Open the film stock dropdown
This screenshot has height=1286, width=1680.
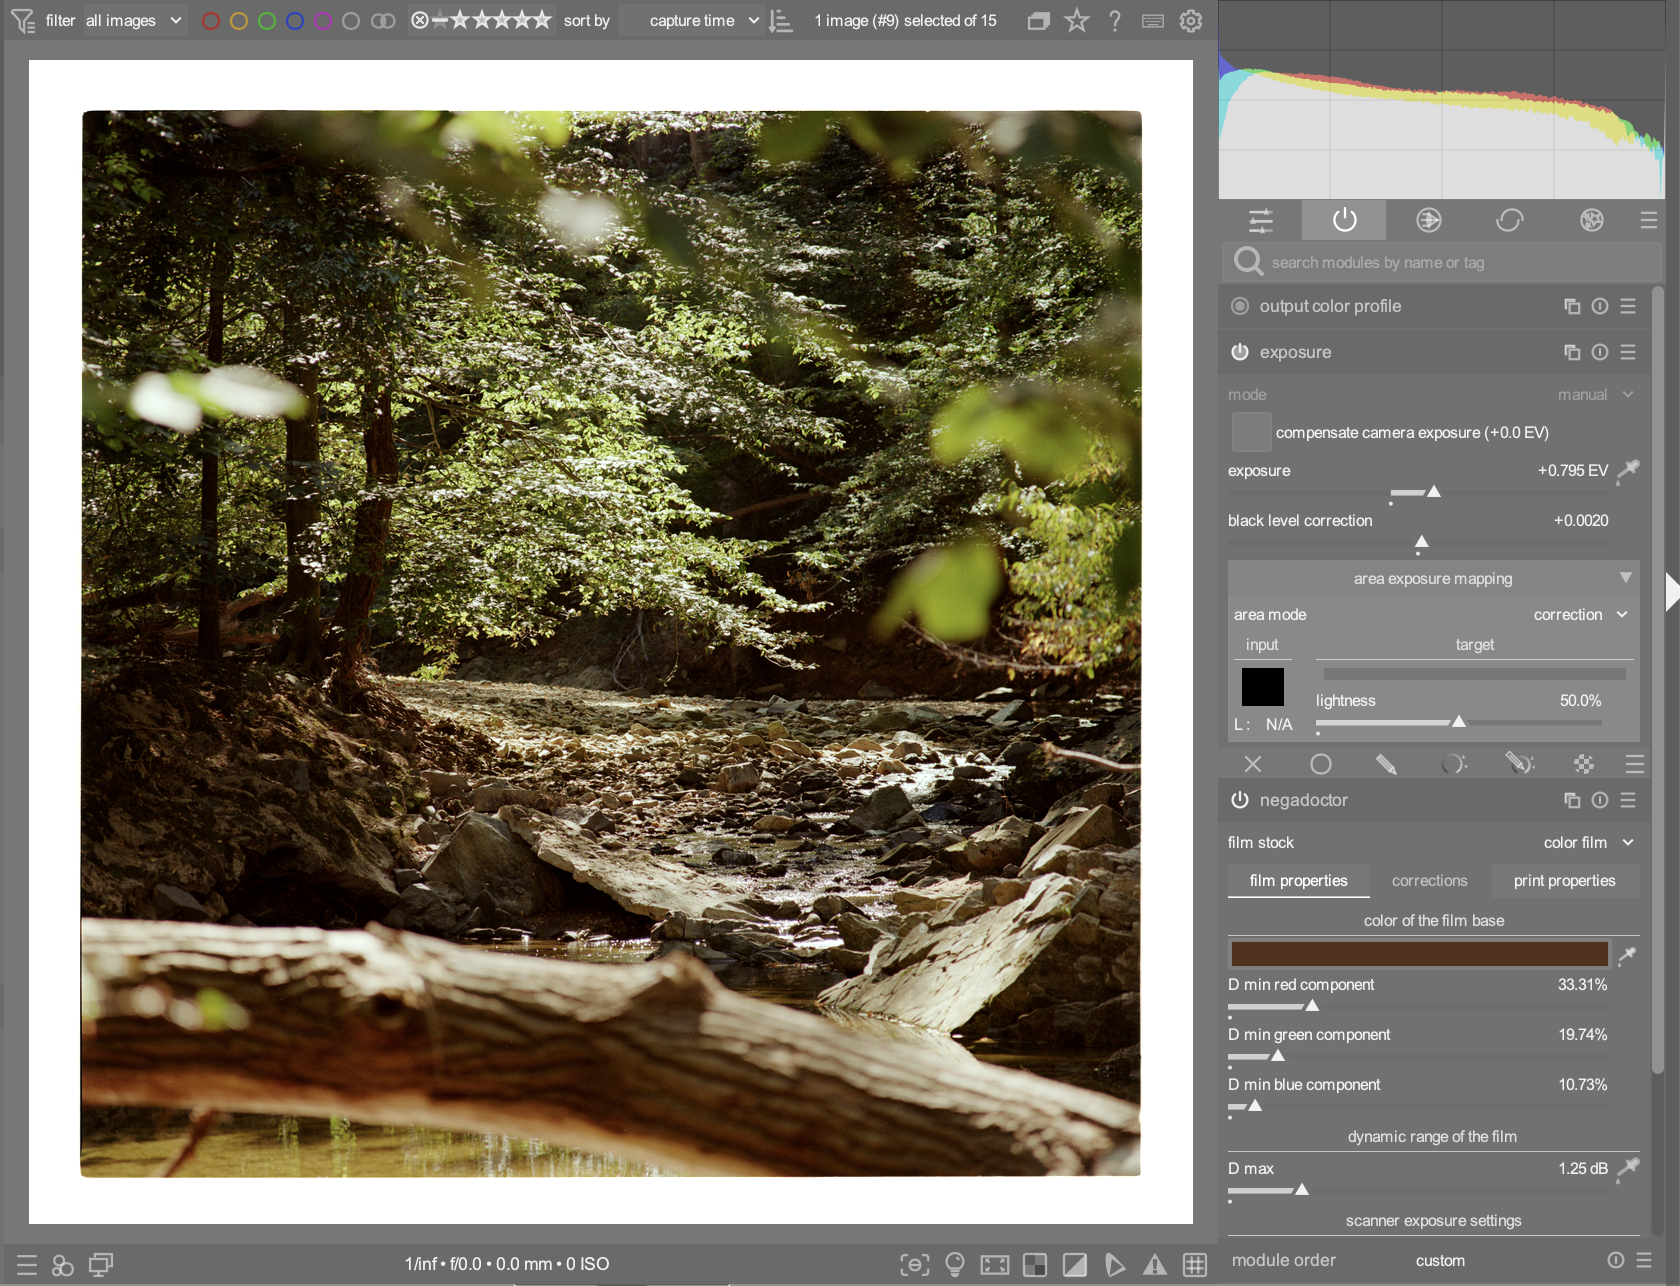(x=1587, y=842)
